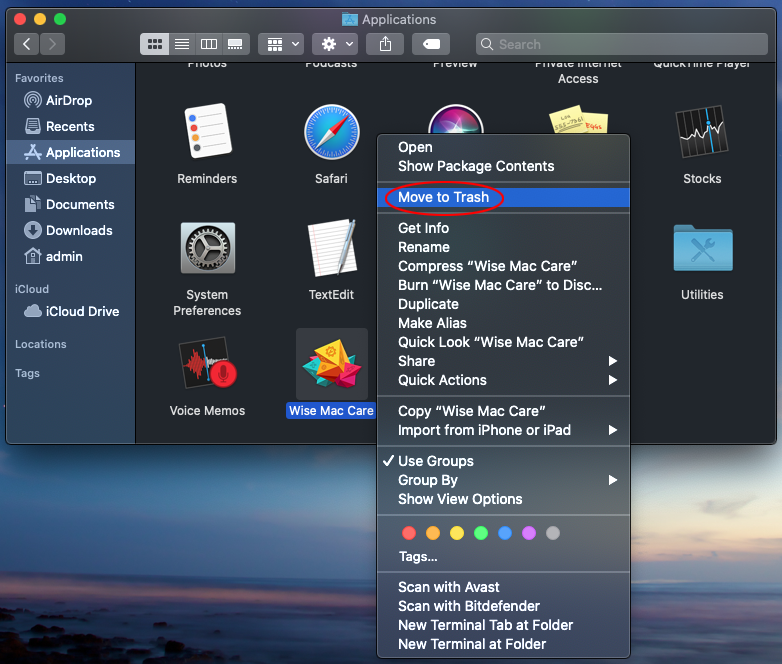Screen dimensions: 782x664
Task: Apply the orange tag color
Action: pos(433,533)
